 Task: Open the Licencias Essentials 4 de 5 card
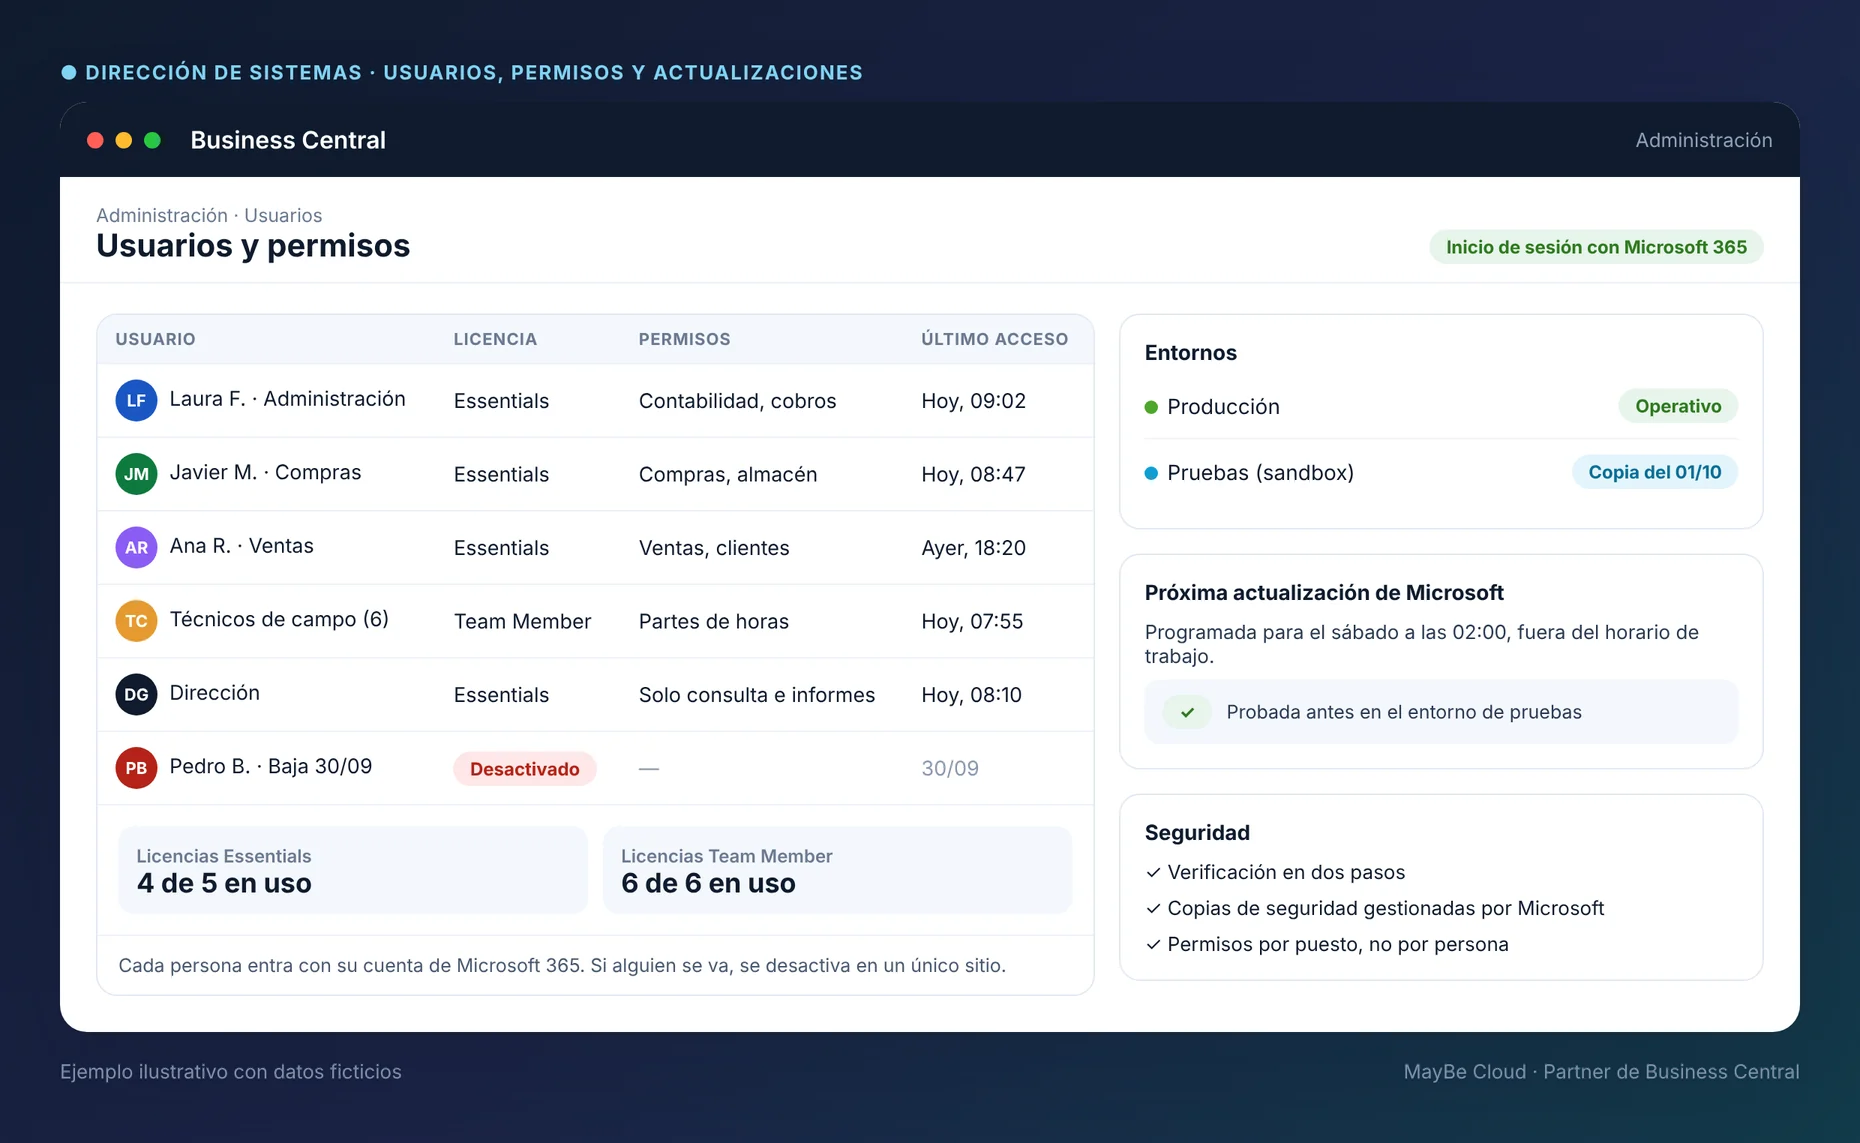pyautogui.click(x=353, y=870)
